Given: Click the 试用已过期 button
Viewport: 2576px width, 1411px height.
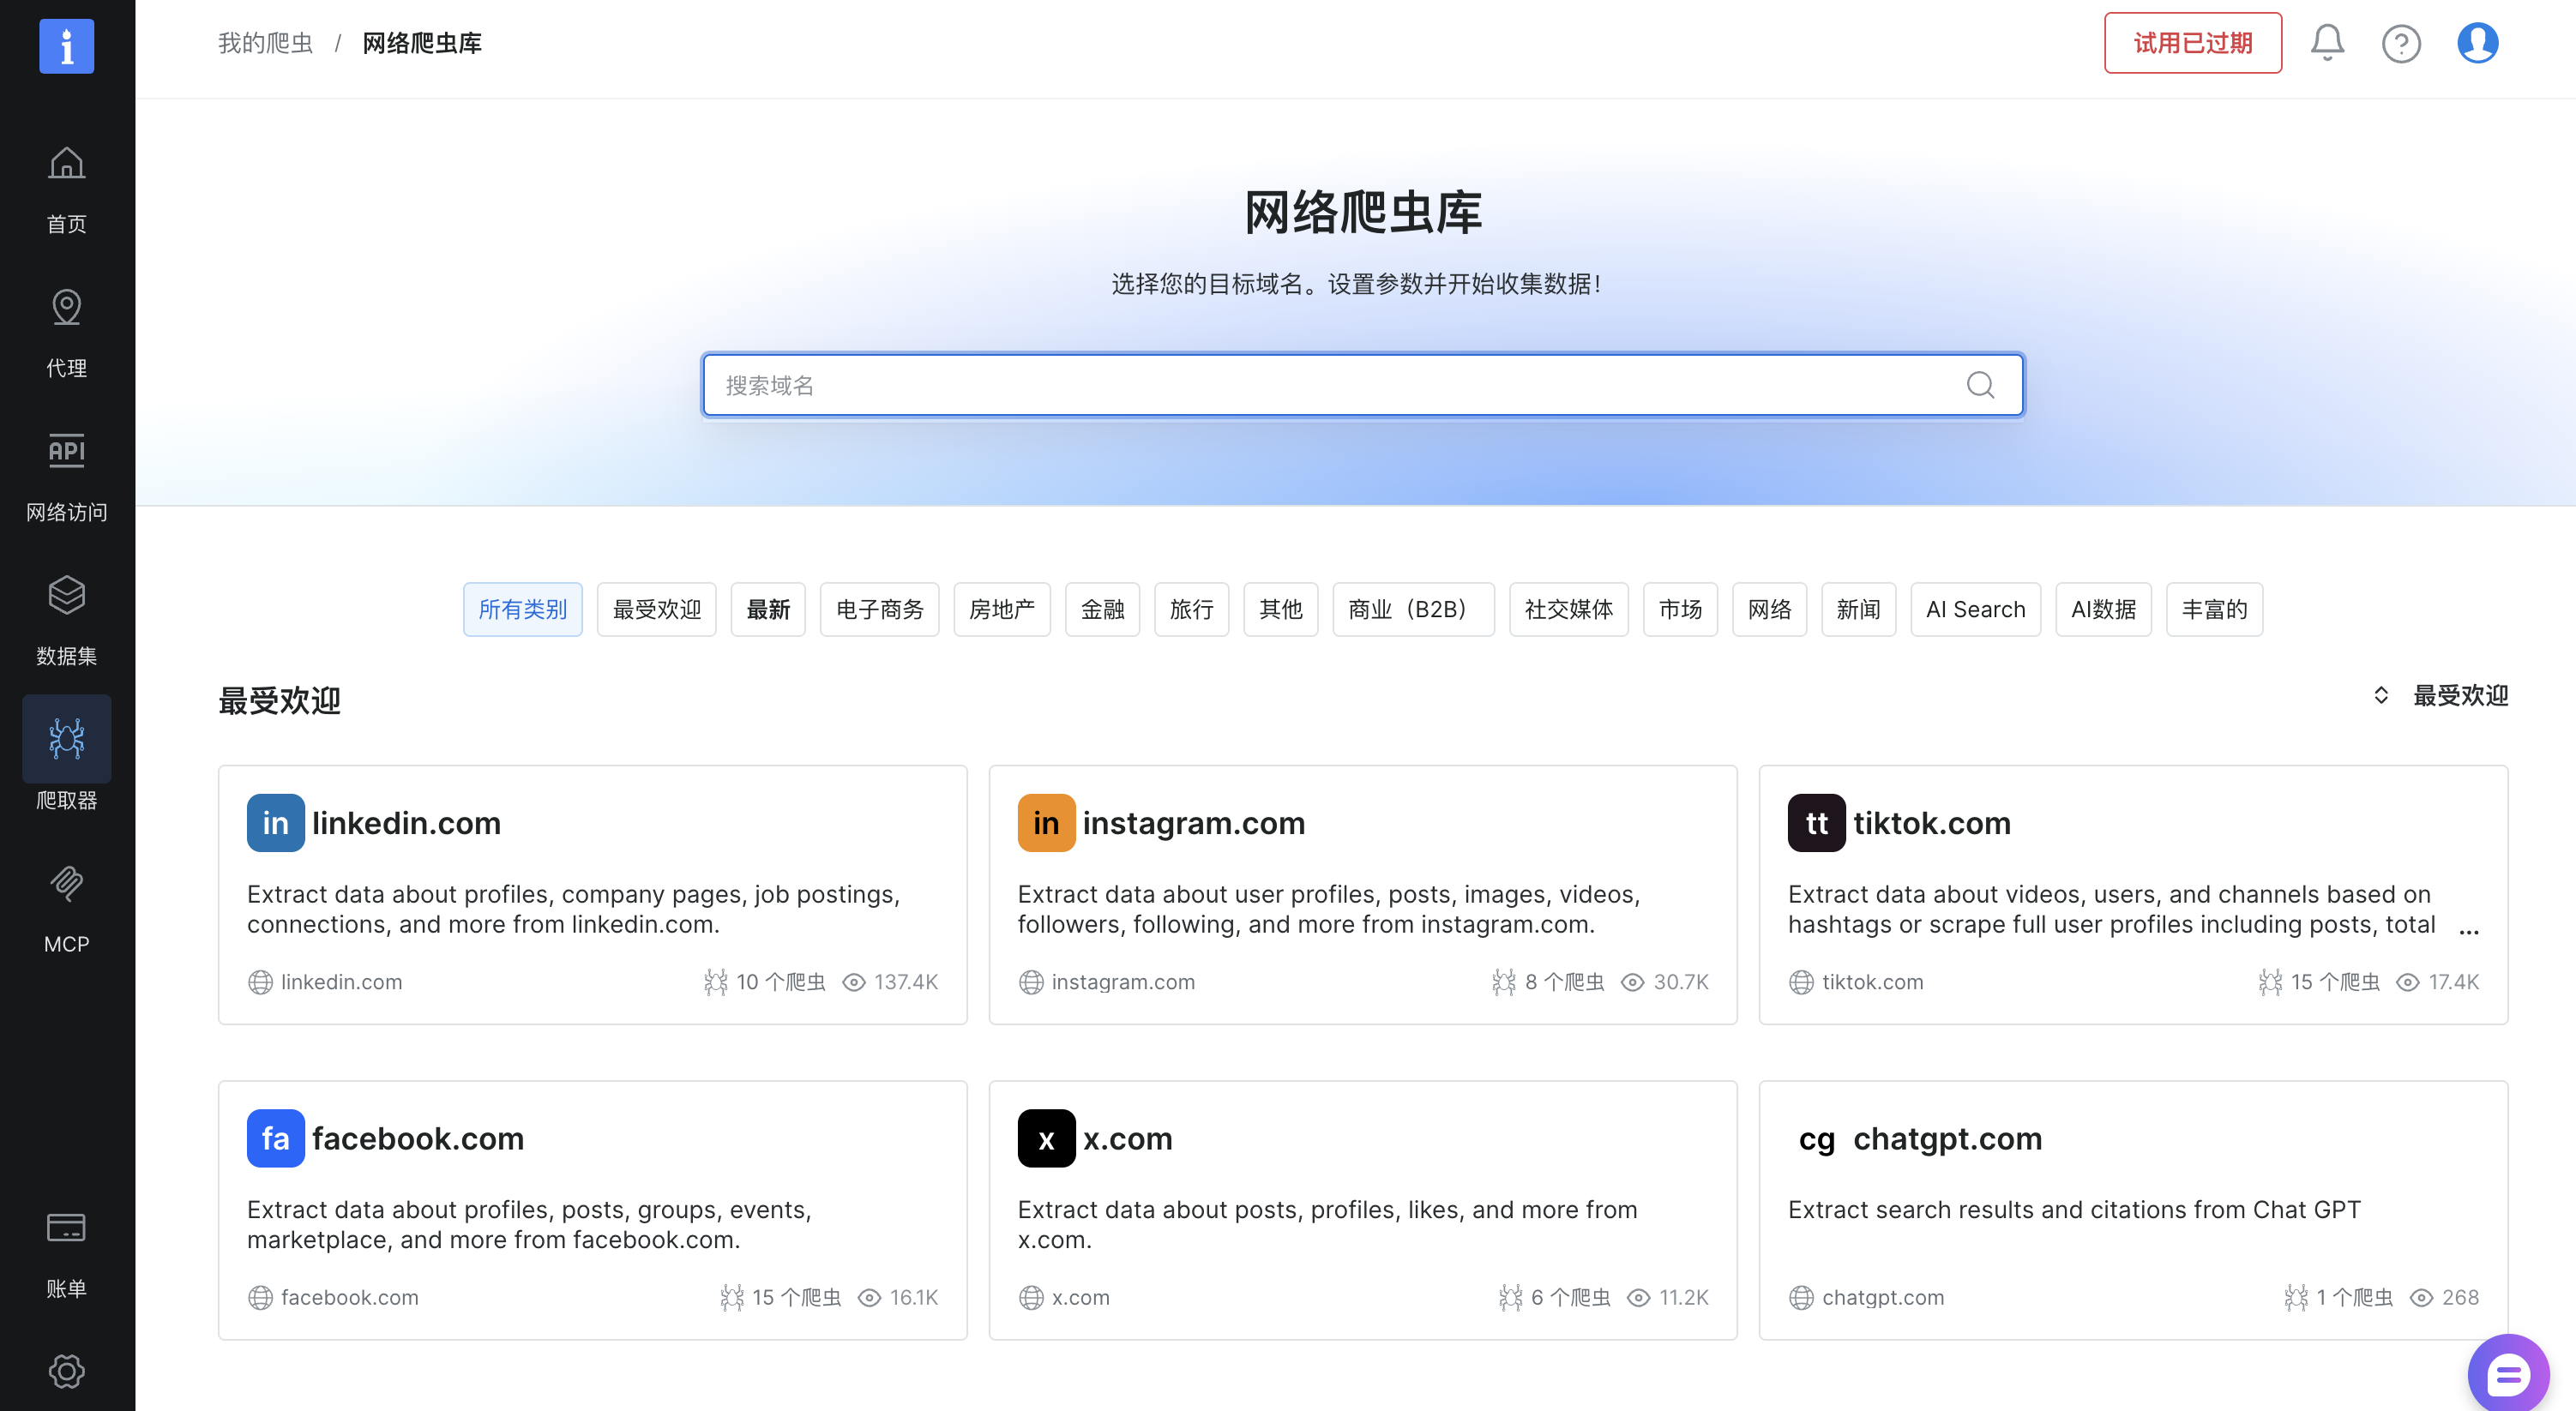Looking at the screenshot, I should tap(2192, 43).
